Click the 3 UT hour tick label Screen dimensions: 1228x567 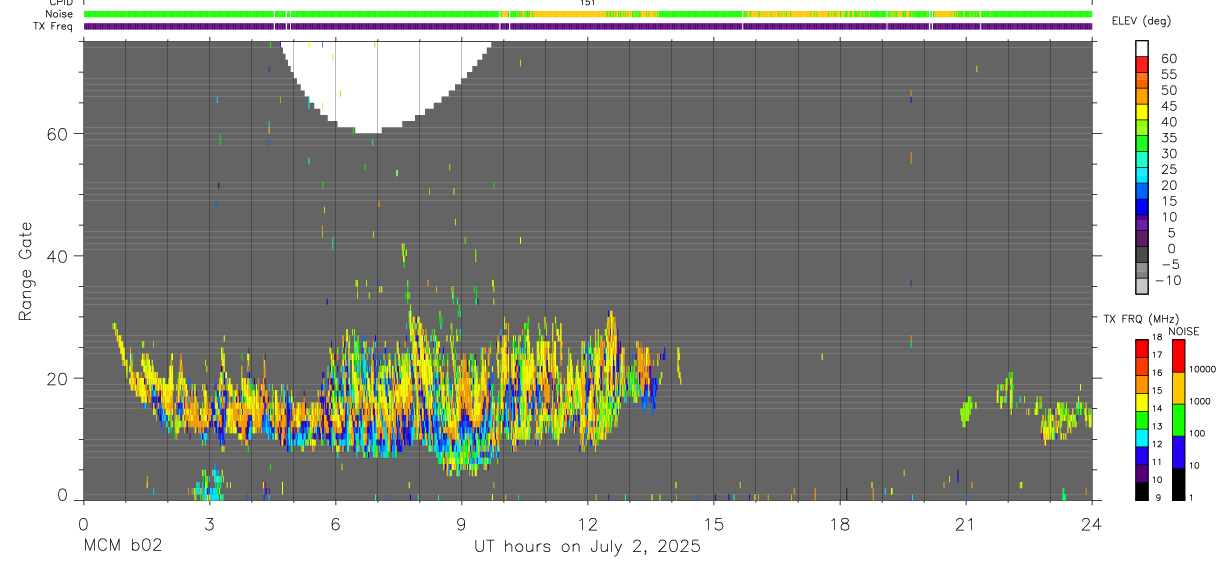(x=209, y=524)
